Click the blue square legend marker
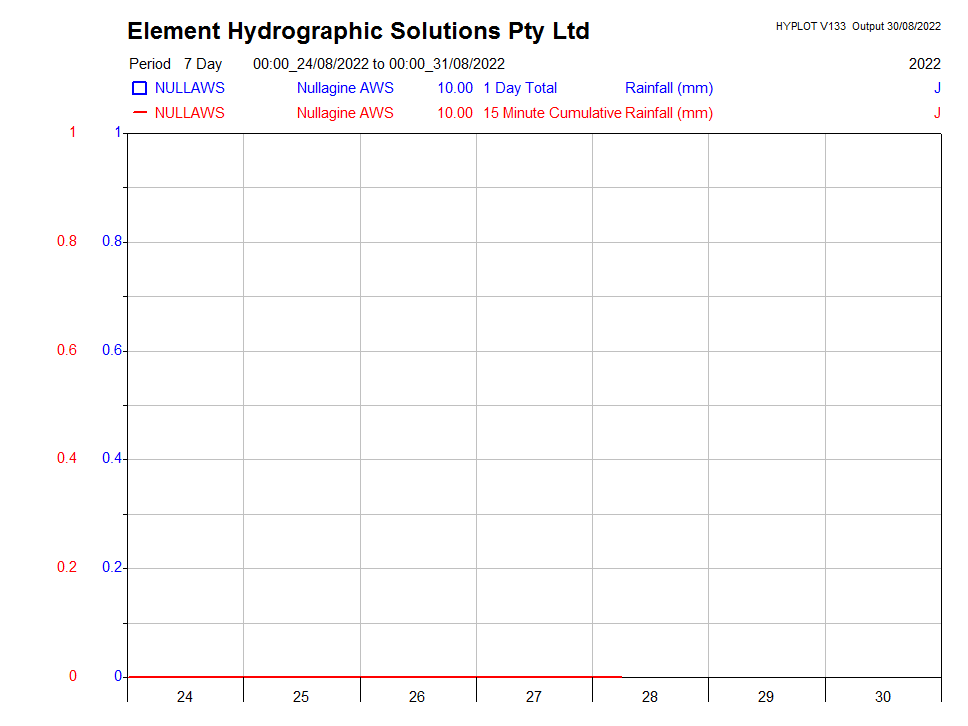968x726 pixels. (140, 89)
